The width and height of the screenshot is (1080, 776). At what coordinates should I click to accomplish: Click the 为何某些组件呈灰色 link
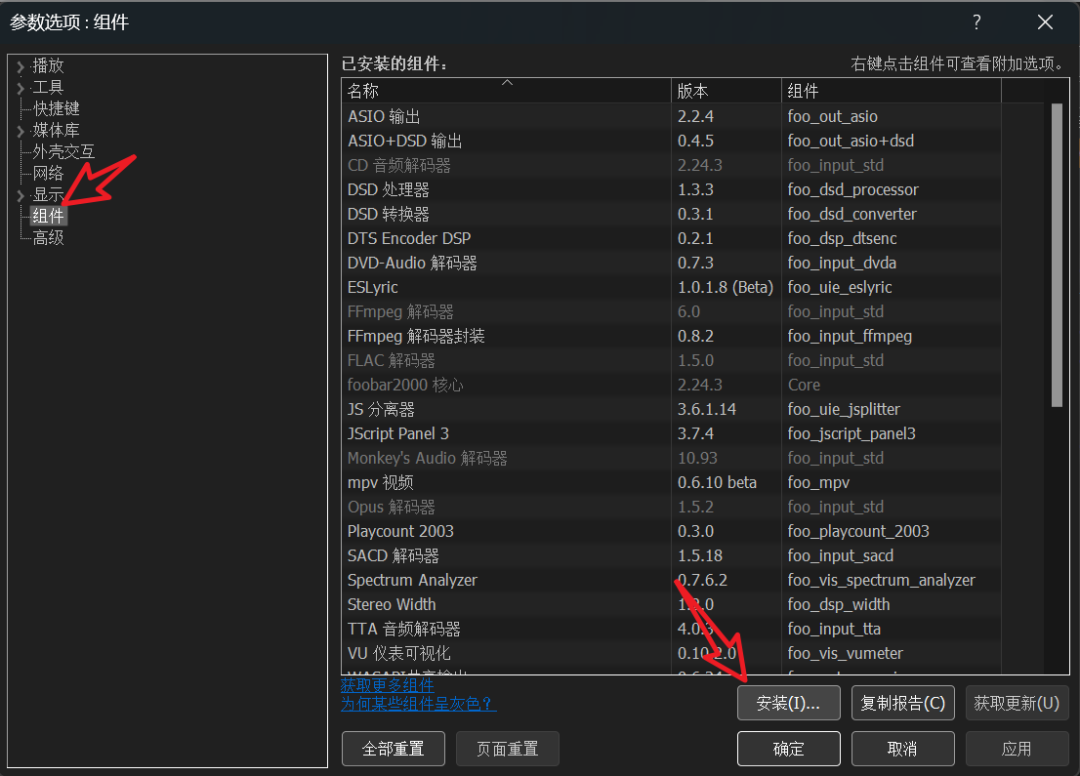418,704
